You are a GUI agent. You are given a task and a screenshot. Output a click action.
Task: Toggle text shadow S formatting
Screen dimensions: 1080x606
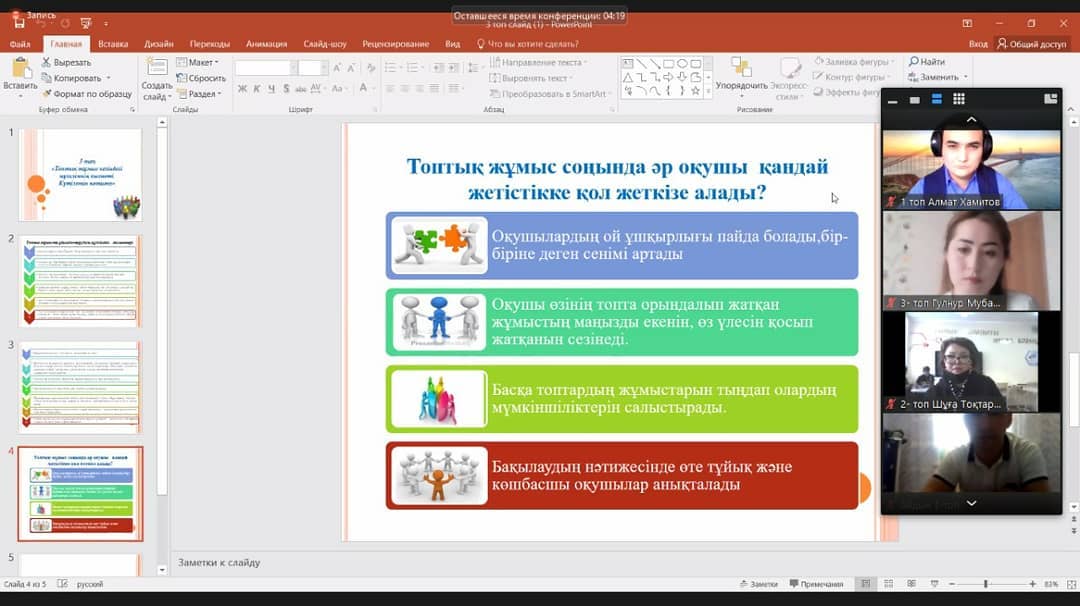coord(286,89)
